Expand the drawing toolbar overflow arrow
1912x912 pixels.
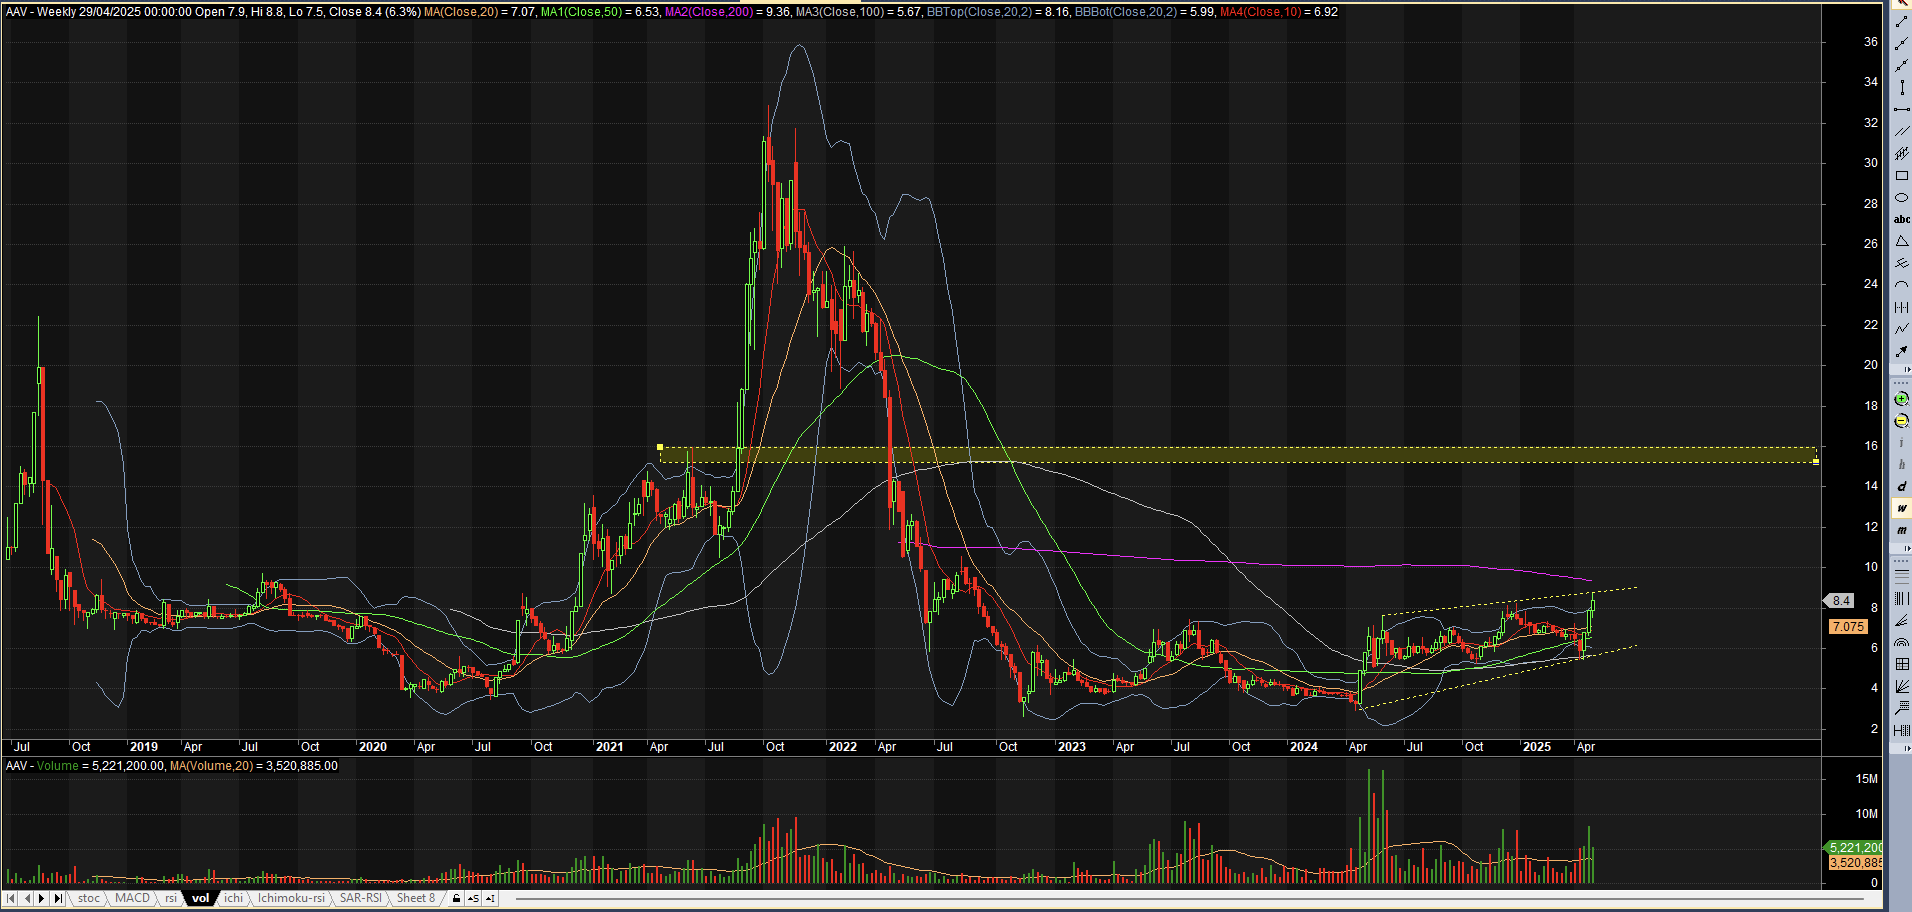click(1906, 370)
